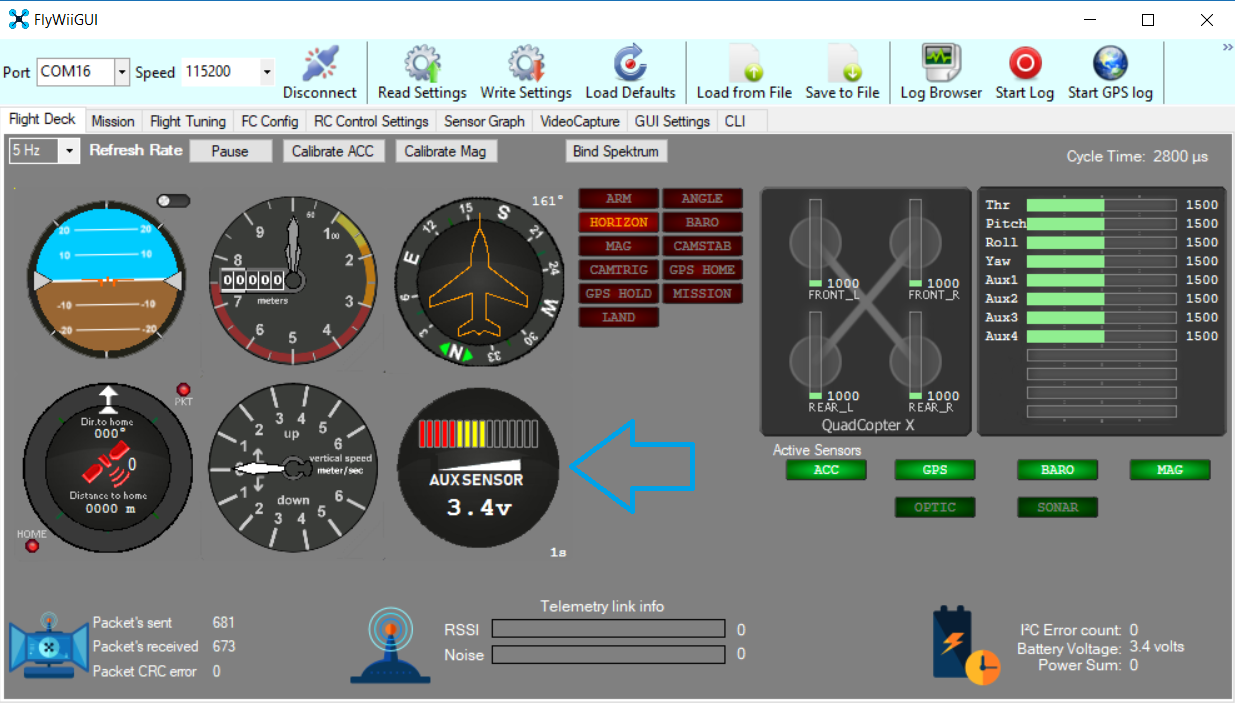
Task: Open the Port COM16 dropdown
Action: click(x=122, y=72)
